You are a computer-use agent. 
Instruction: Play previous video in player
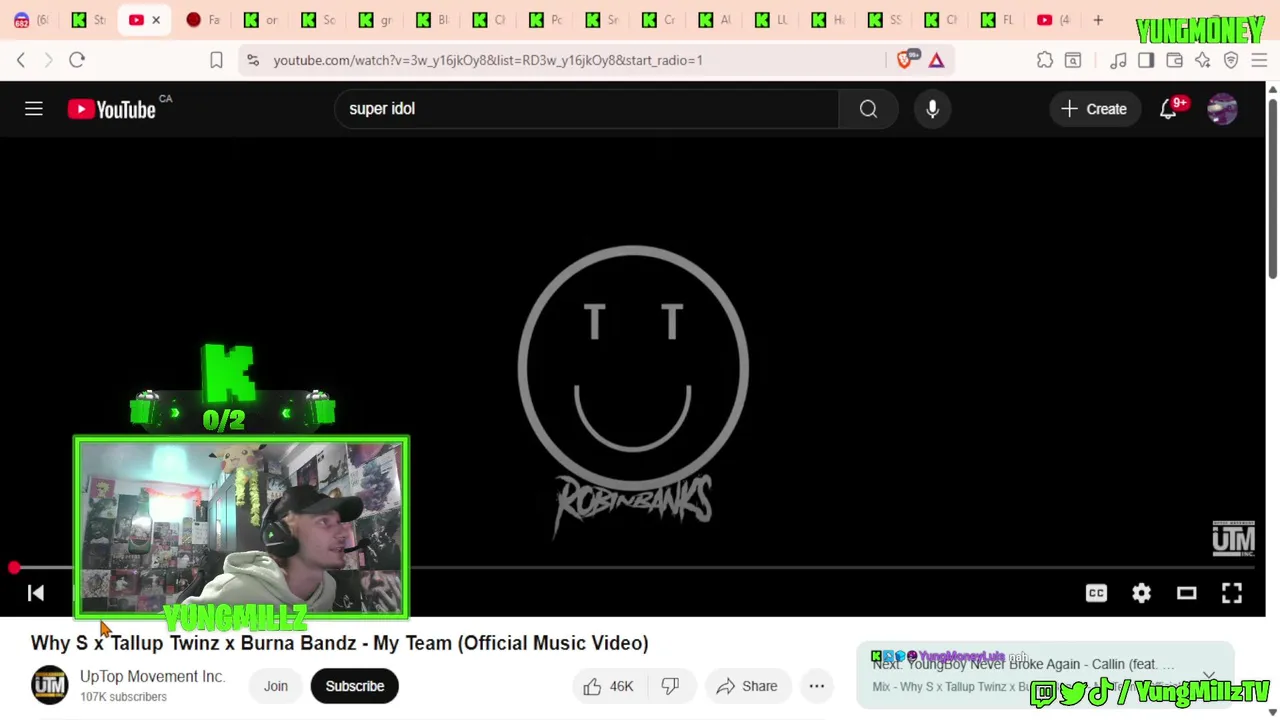point(36,593)
